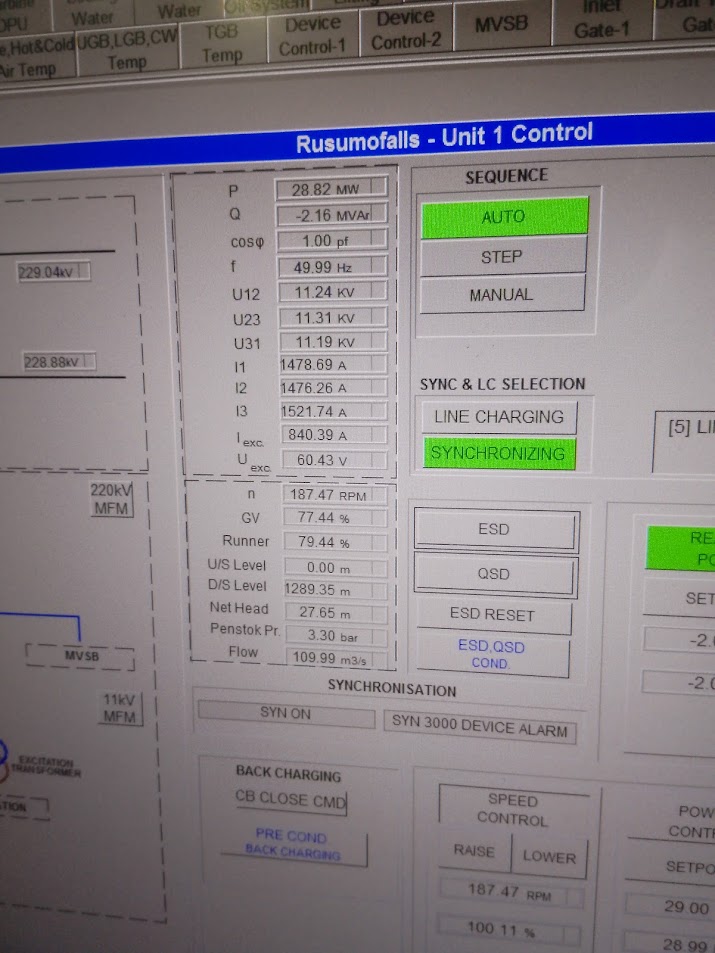The height and width of the screenshot is (953, 715).
Task: Click the ESD RESET button
Action: [x=493, y=614]
